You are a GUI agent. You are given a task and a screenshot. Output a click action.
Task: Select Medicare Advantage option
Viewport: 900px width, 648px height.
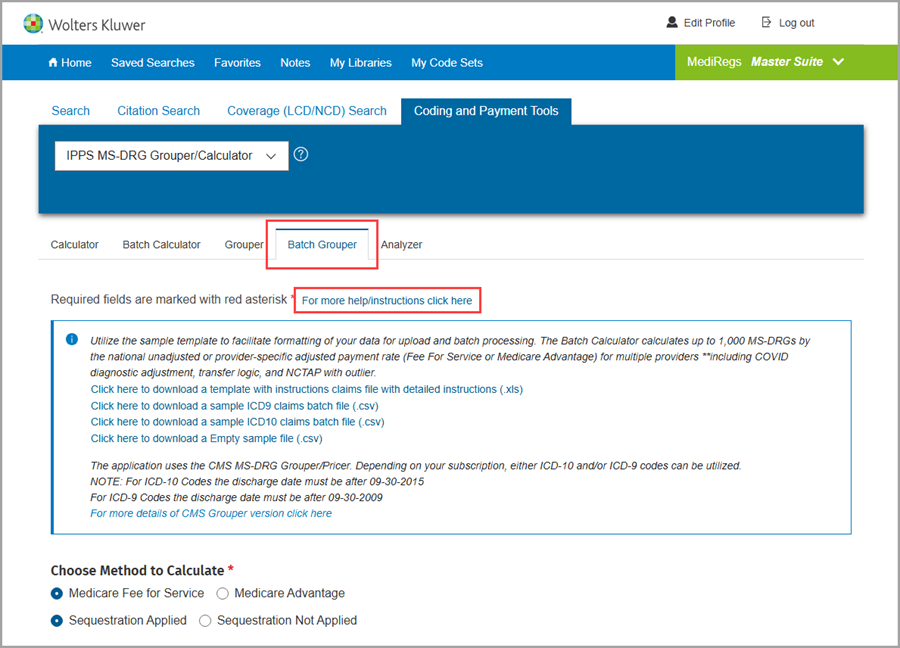click(x=222, y=593)
